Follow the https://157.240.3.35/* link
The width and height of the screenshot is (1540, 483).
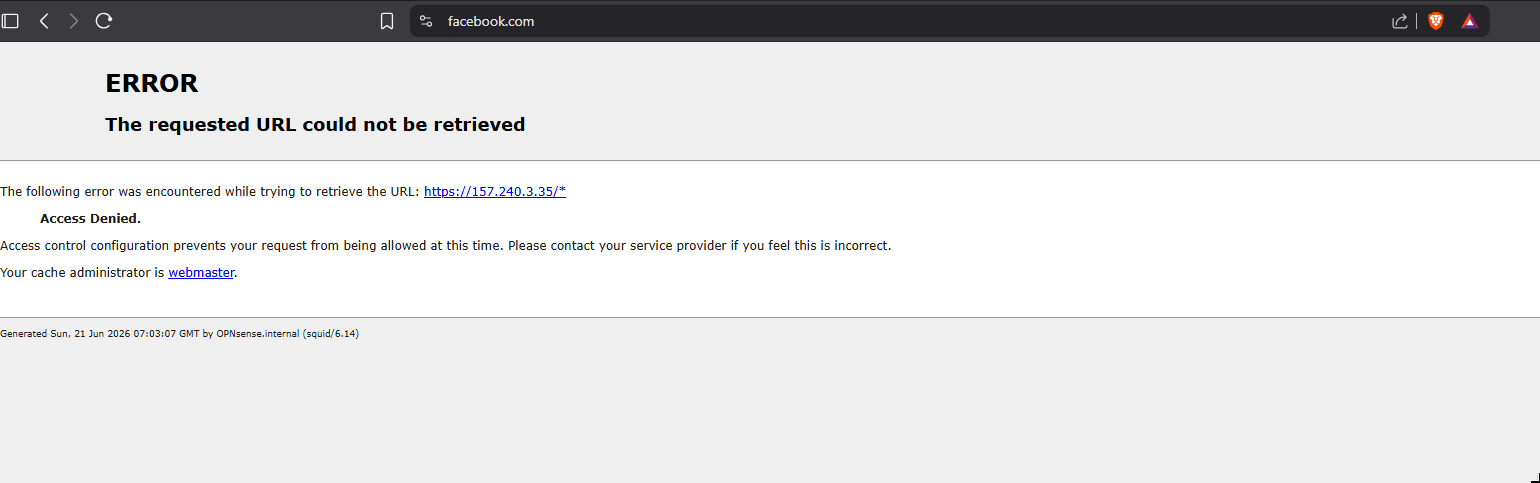pos(495,191)
